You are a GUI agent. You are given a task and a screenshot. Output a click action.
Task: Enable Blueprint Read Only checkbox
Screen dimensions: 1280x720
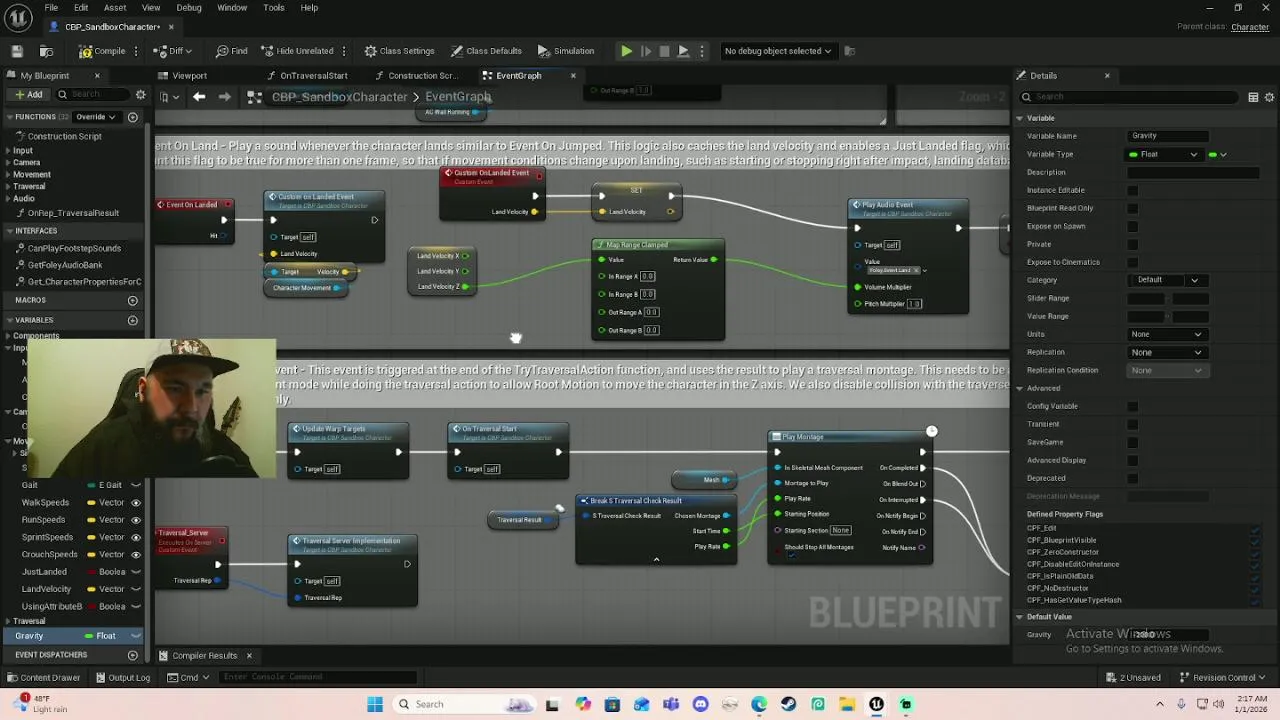(x=1132, y=208)
